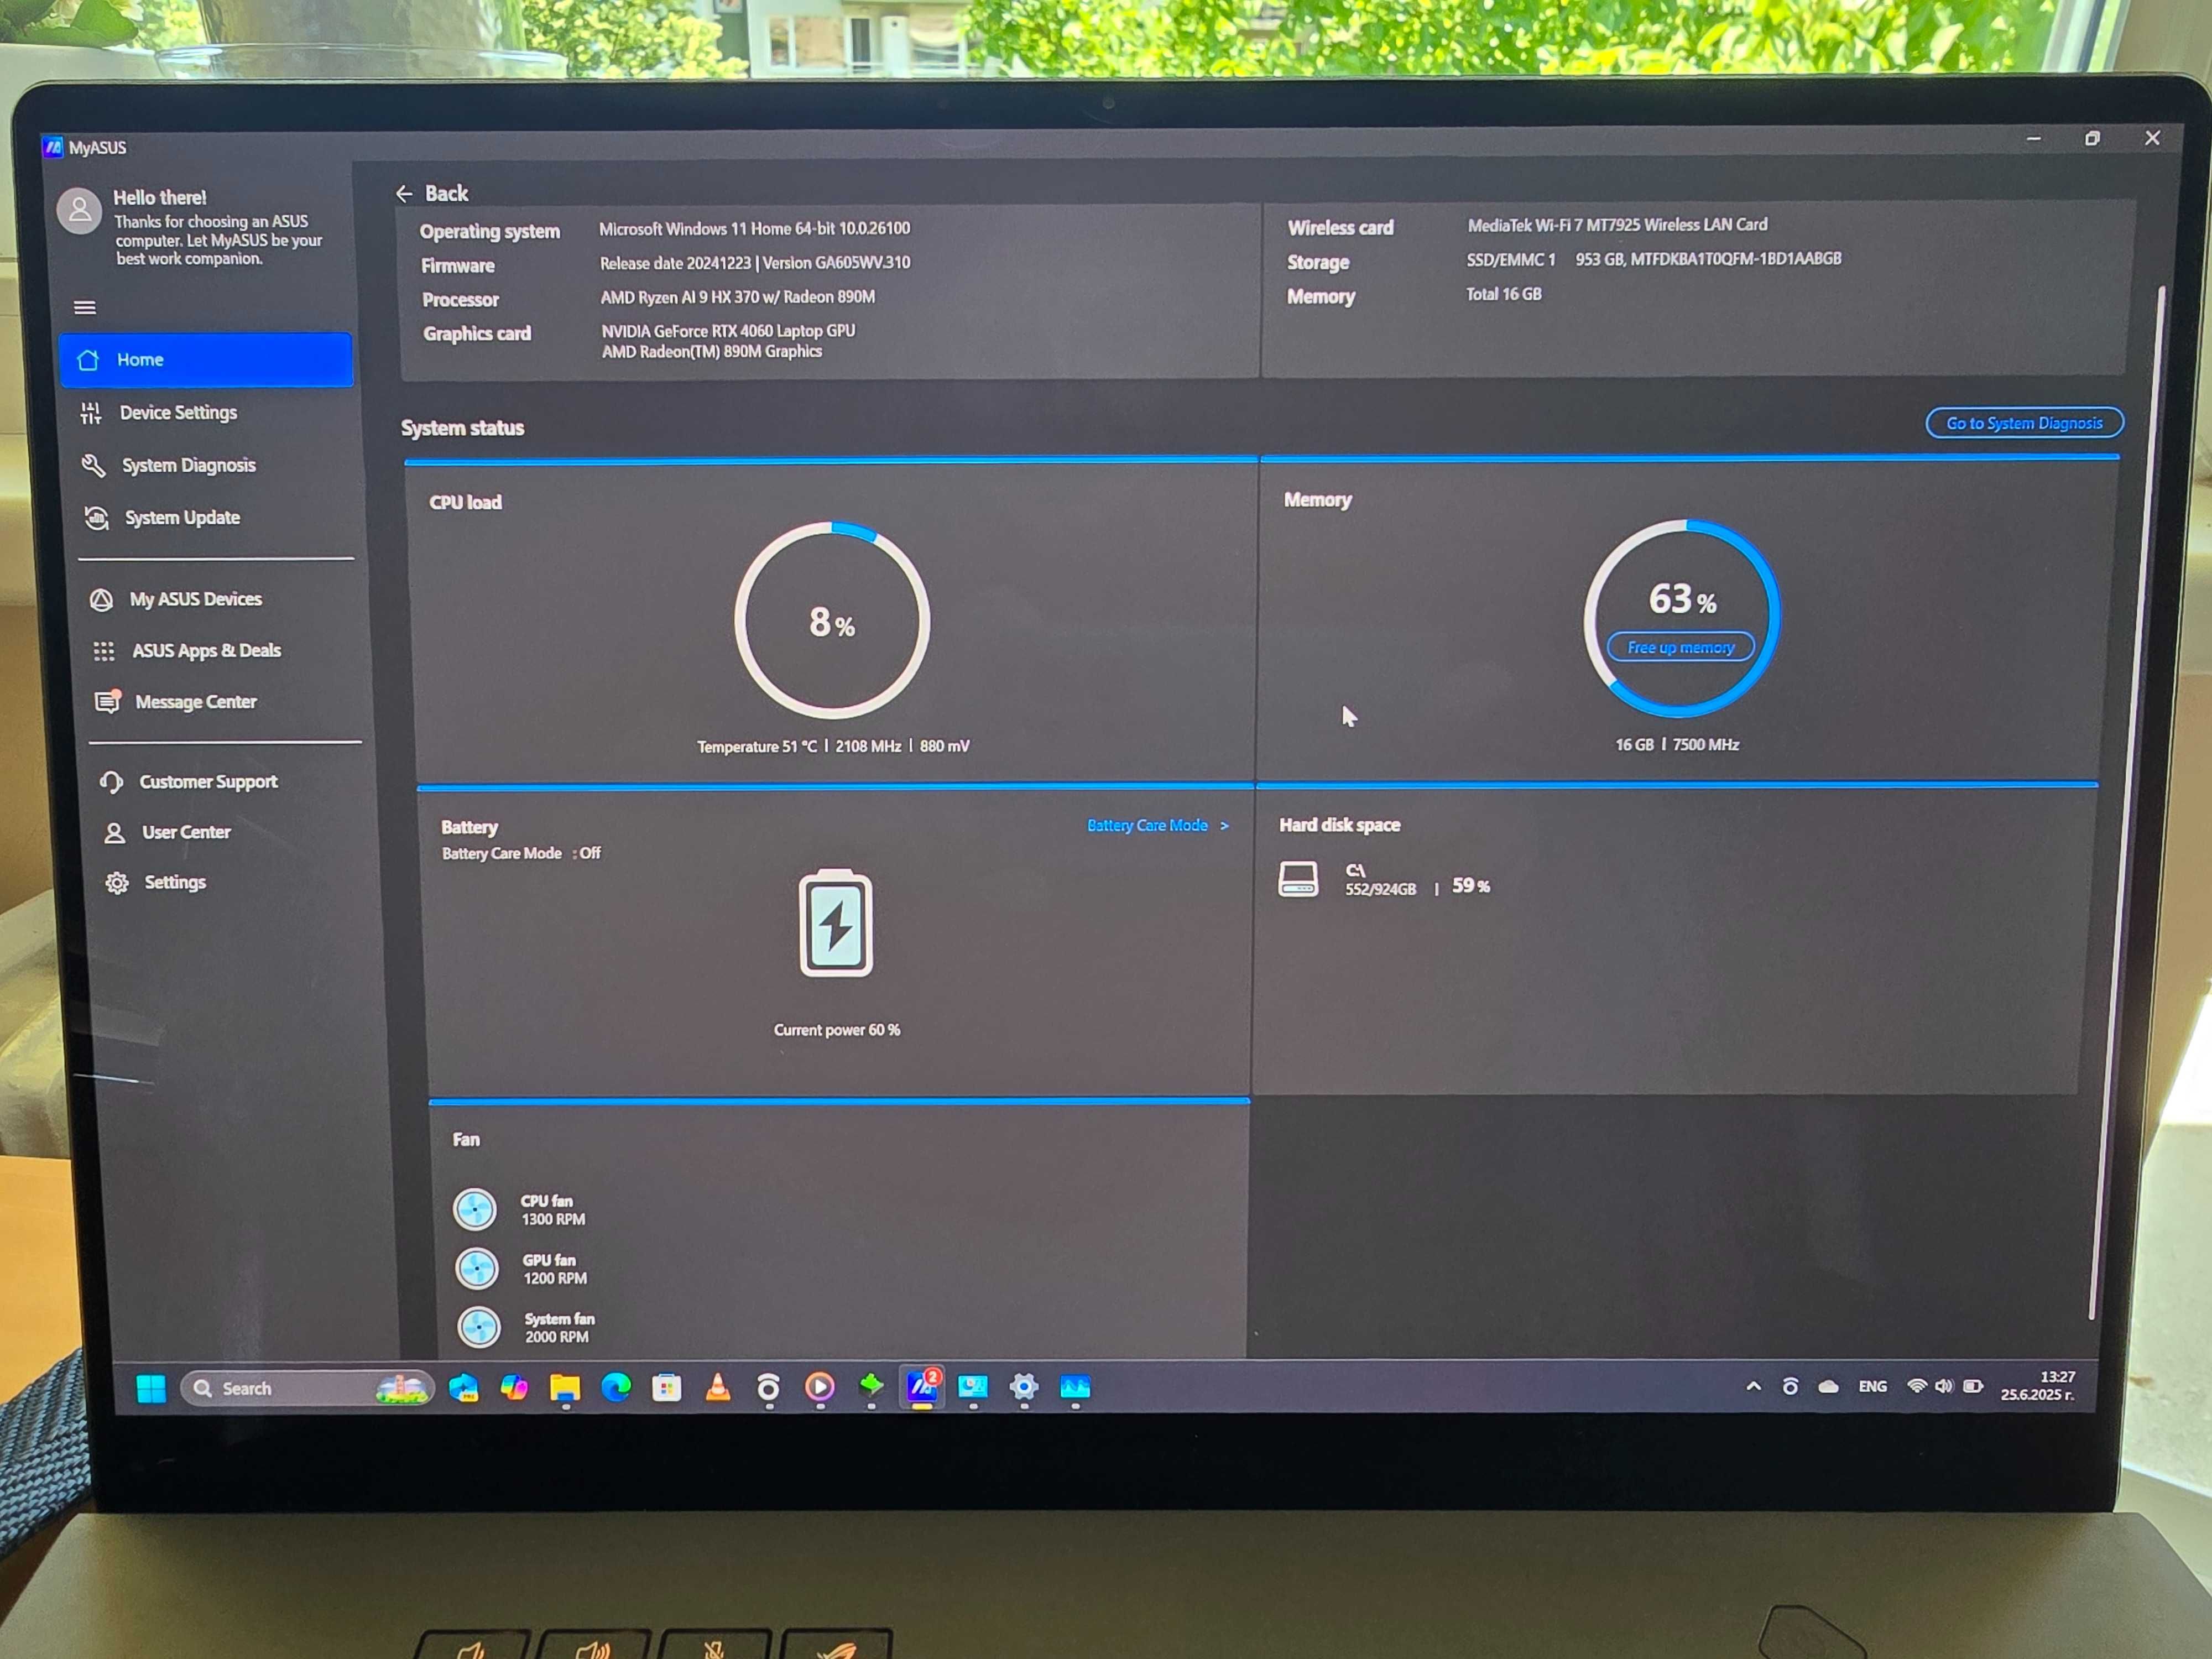Open Device Settings from the sidebar
This screenshot has height=1659, width=2212.
click(178, 412)
